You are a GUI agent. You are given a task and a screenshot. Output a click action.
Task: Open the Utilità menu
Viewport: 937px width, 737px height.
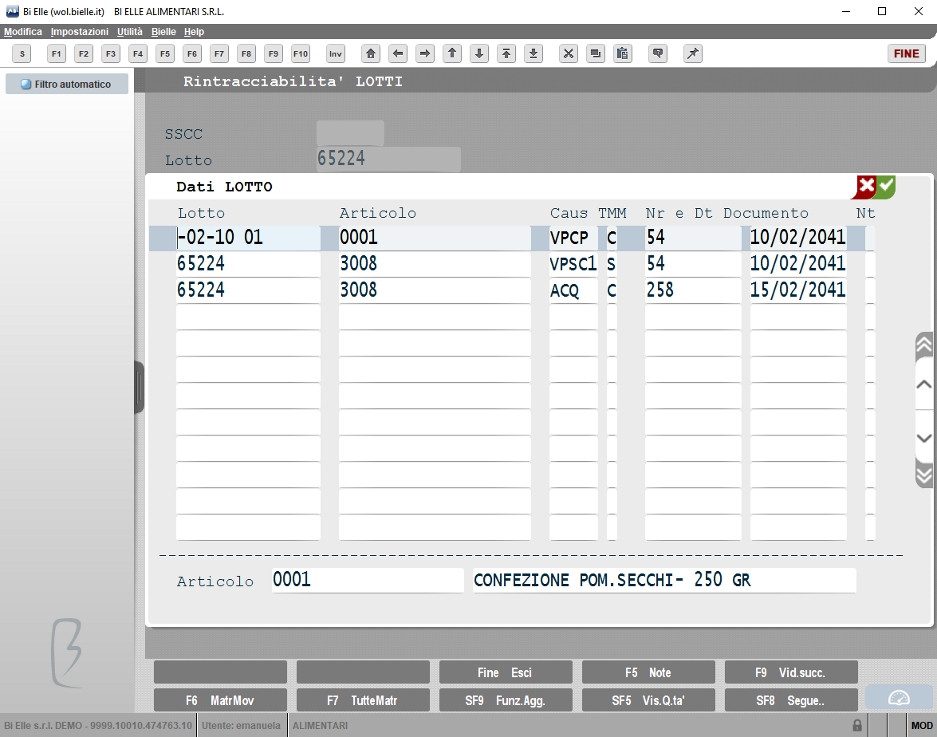pos(130,32)
